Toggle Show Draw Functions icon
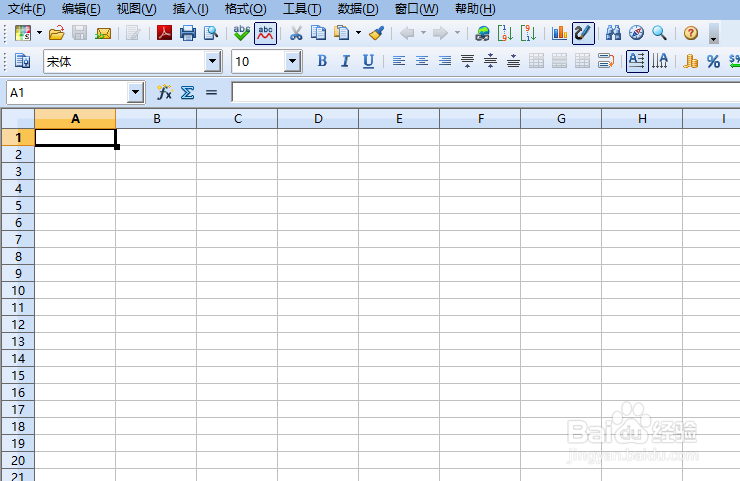 (583, 33)
